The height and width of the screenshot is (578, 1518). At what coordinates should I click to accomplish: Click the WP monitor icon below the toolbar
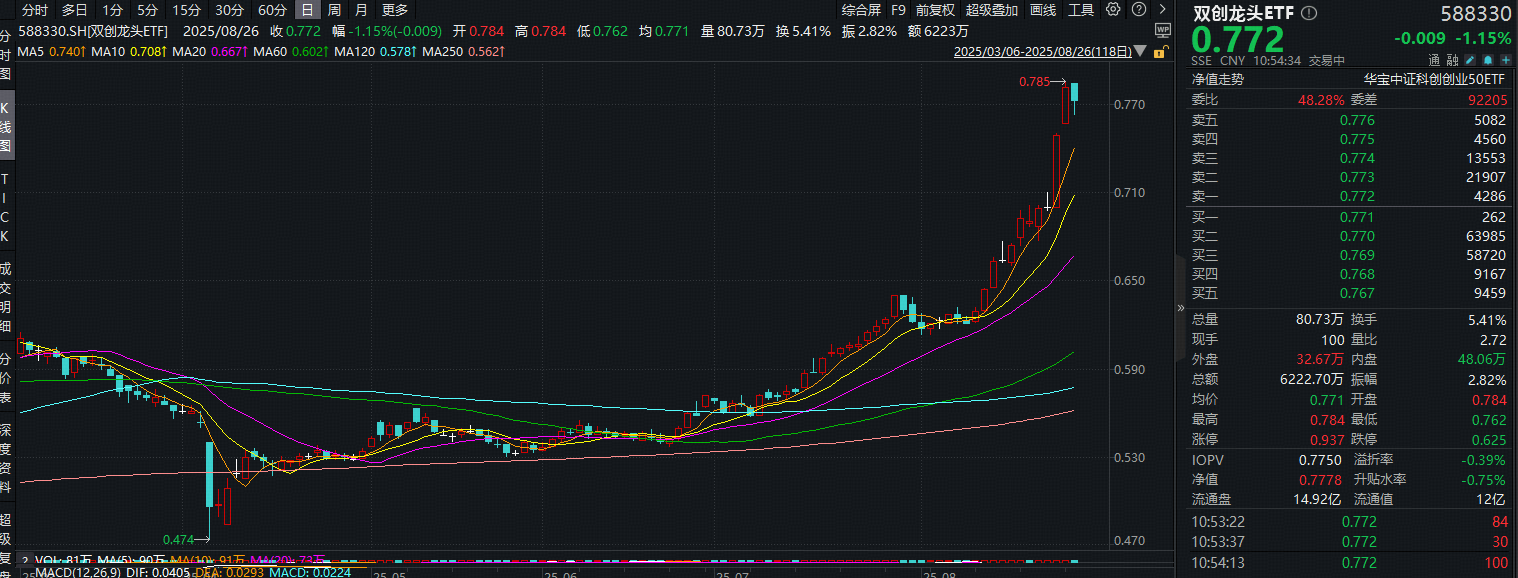coord(1161,29)
